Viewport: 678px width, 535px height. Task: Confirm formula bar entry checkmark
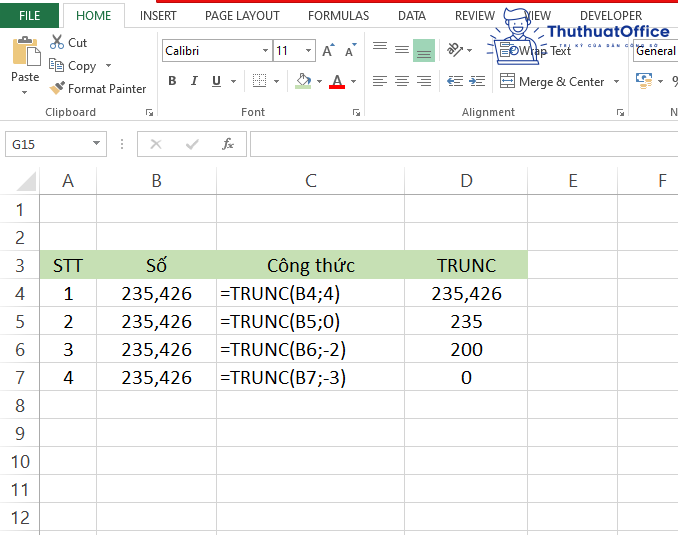(192, 144)
